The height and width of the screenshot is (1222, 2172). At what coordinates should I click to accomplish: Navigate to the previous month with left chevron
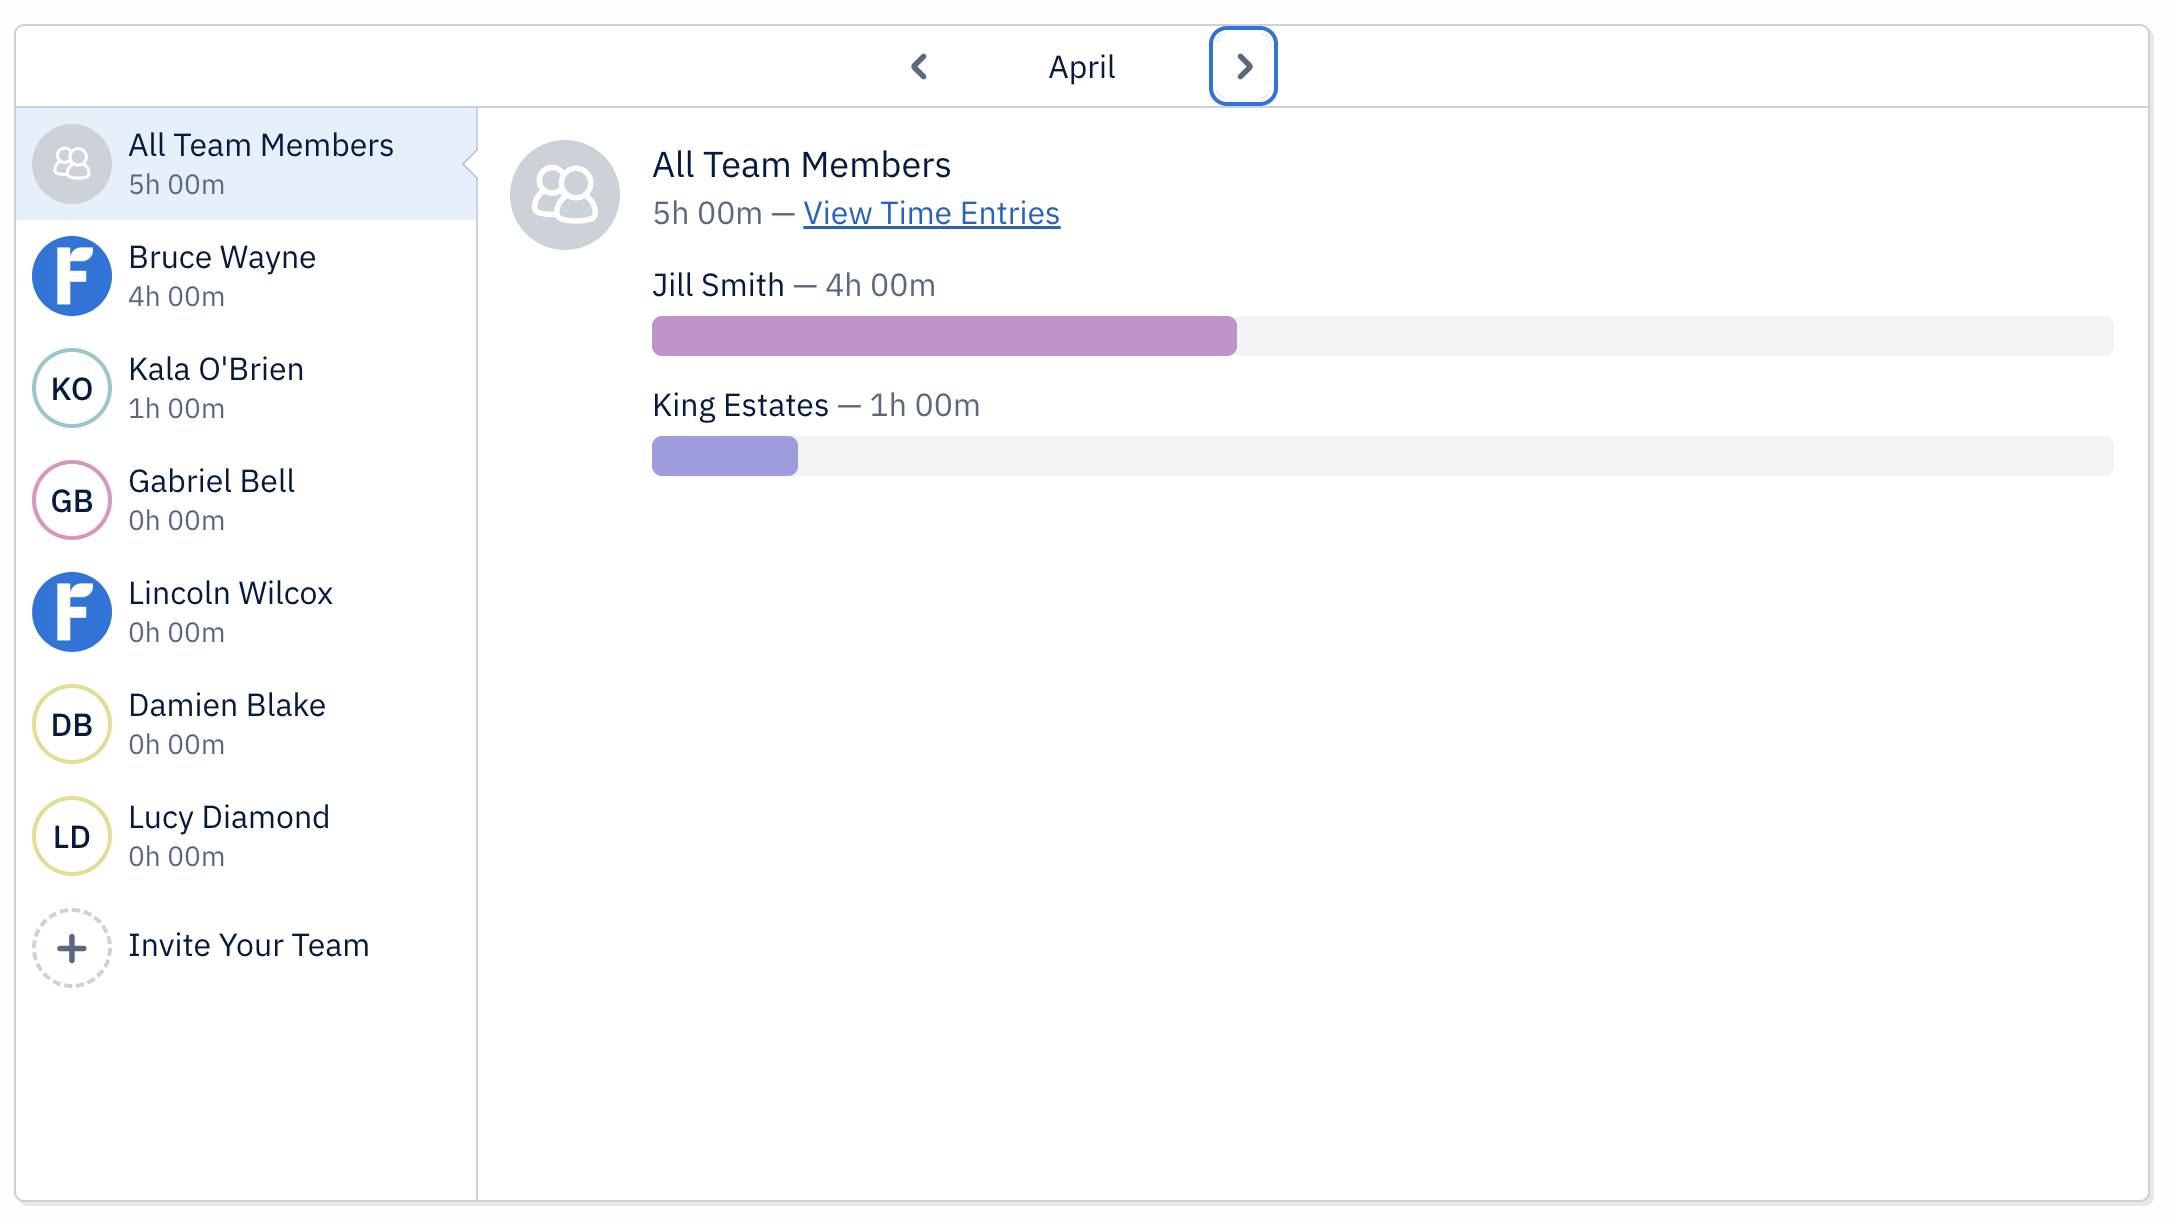click(x=919, y=66)
